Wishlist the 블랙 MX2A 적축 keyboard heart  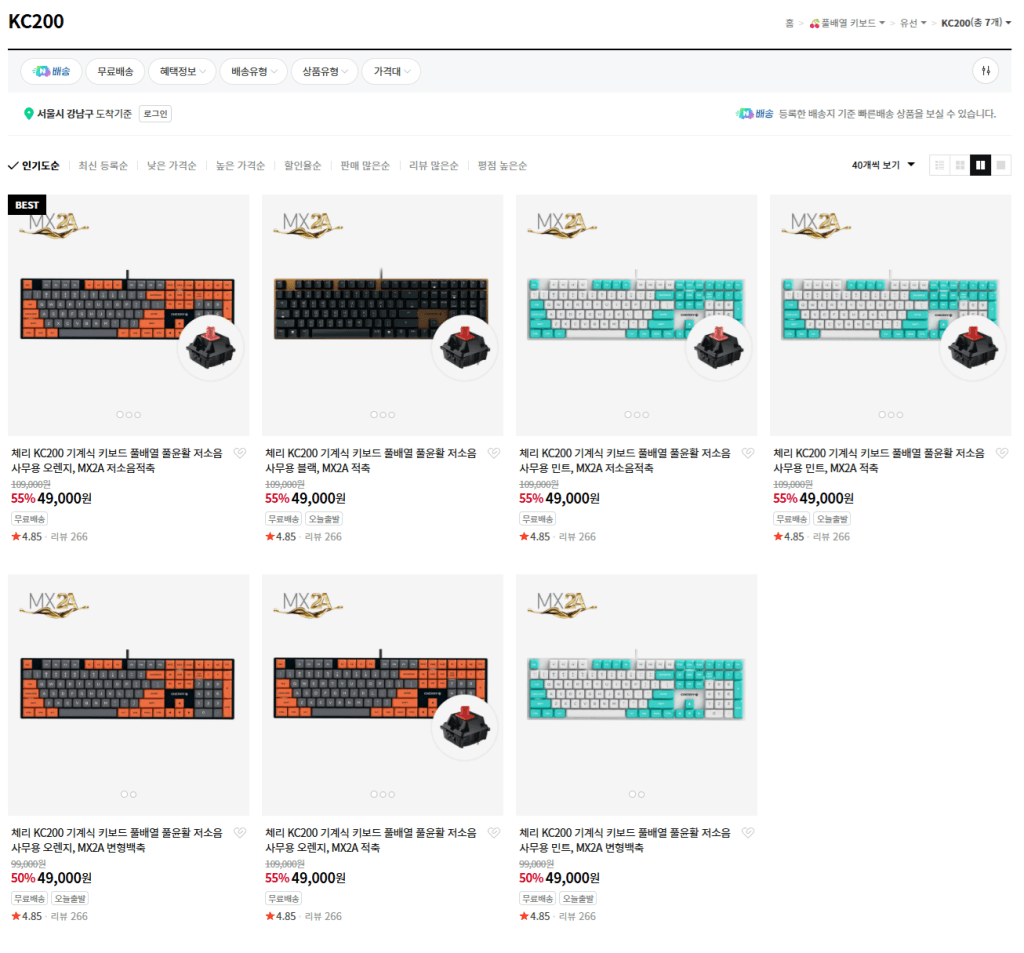(x=494, y=453)
